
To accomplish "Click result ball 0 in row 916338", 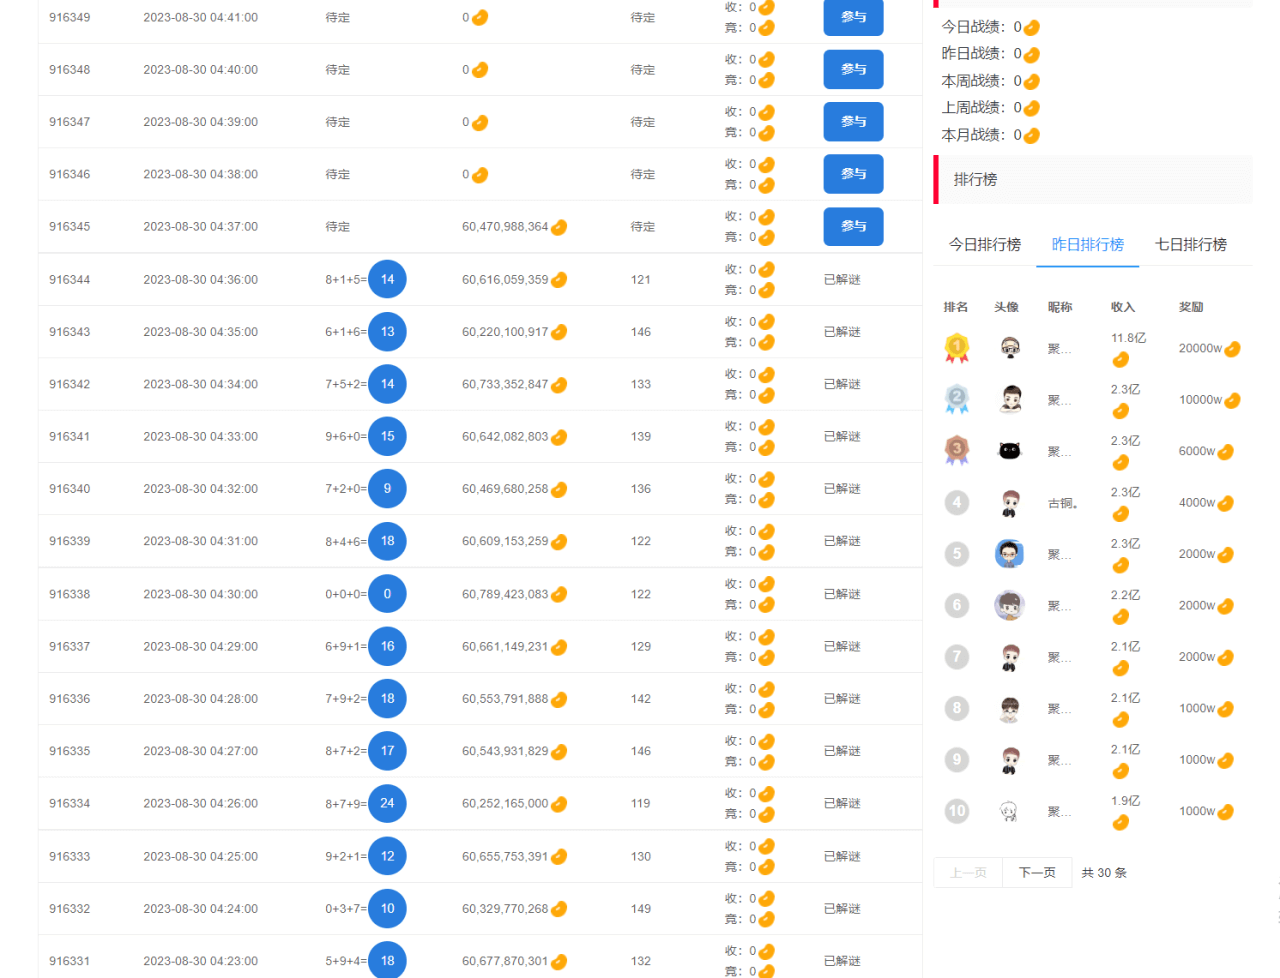I will pyautogui.click(x=387, y=594).
